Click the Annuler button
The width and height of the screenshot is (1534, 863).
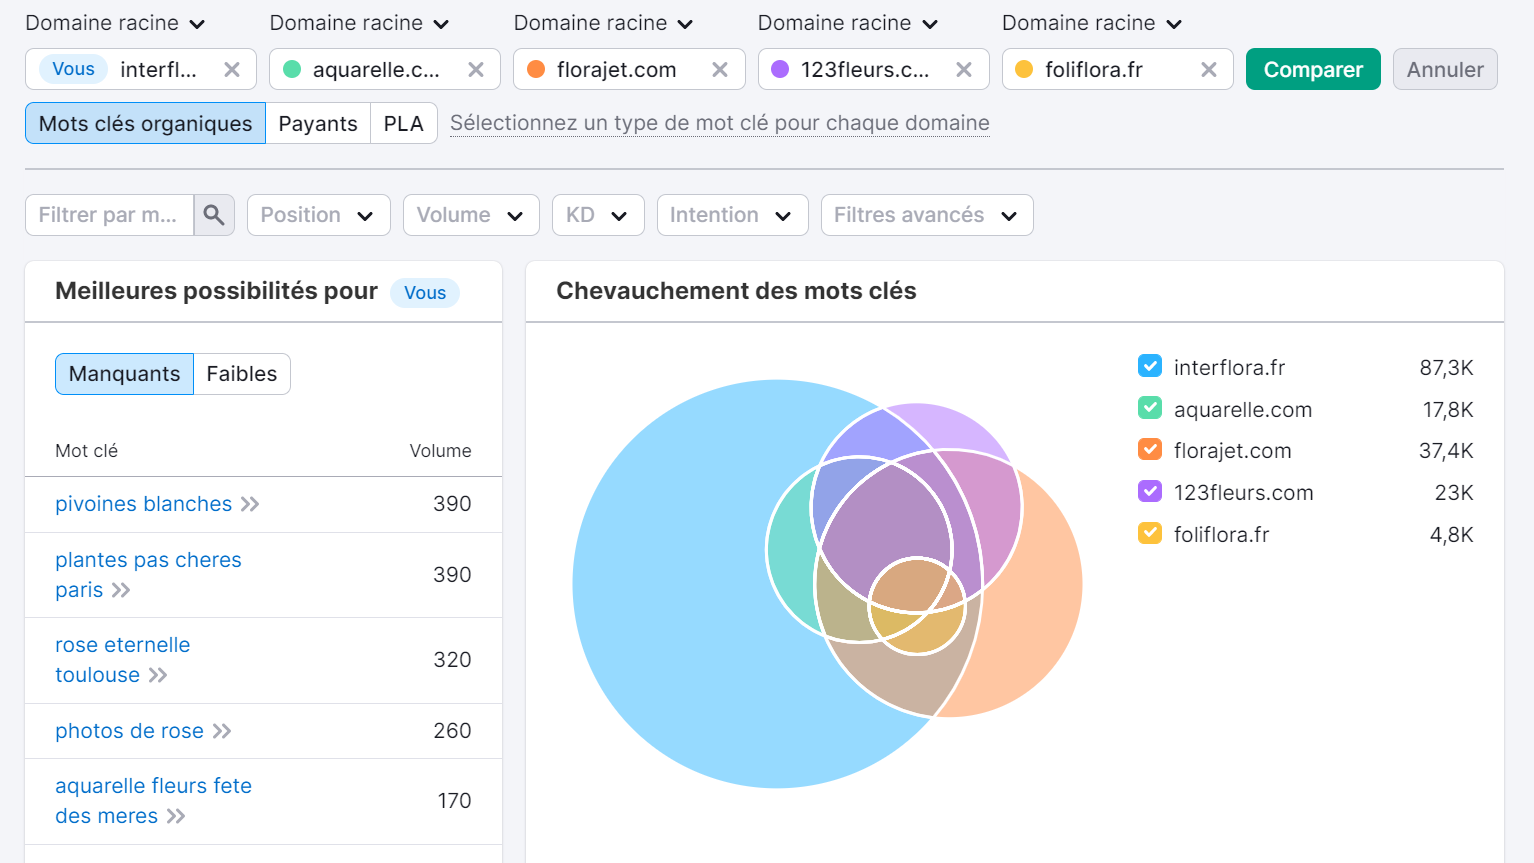pyautogui.click(x=1445, y=69)
